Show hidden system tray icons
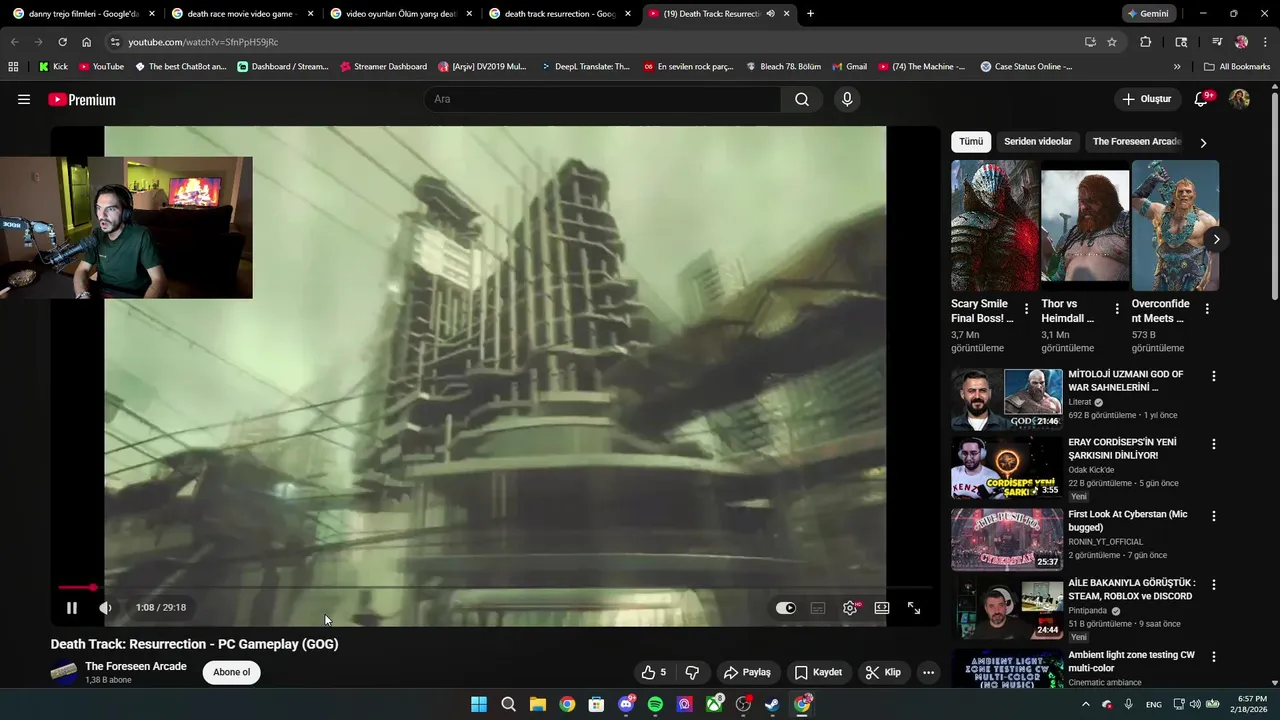Screen dimensions: 1280x720 [1086, 704]
